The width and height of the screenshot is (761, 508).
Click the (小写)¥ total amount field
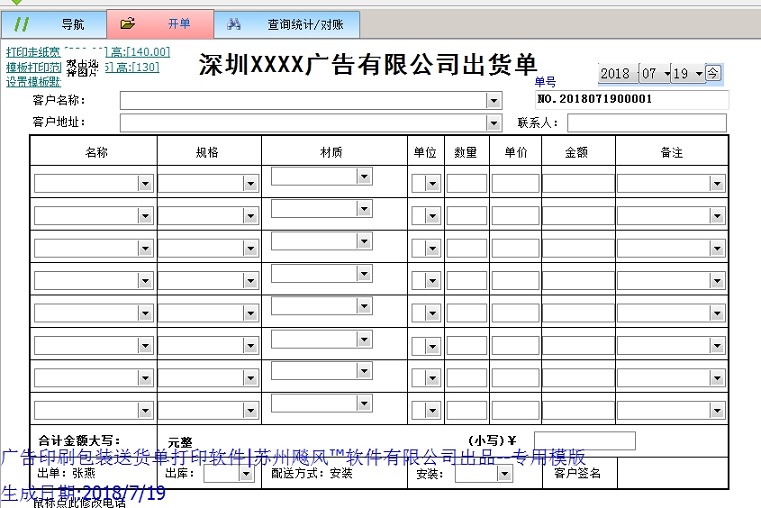coord(584,441)
